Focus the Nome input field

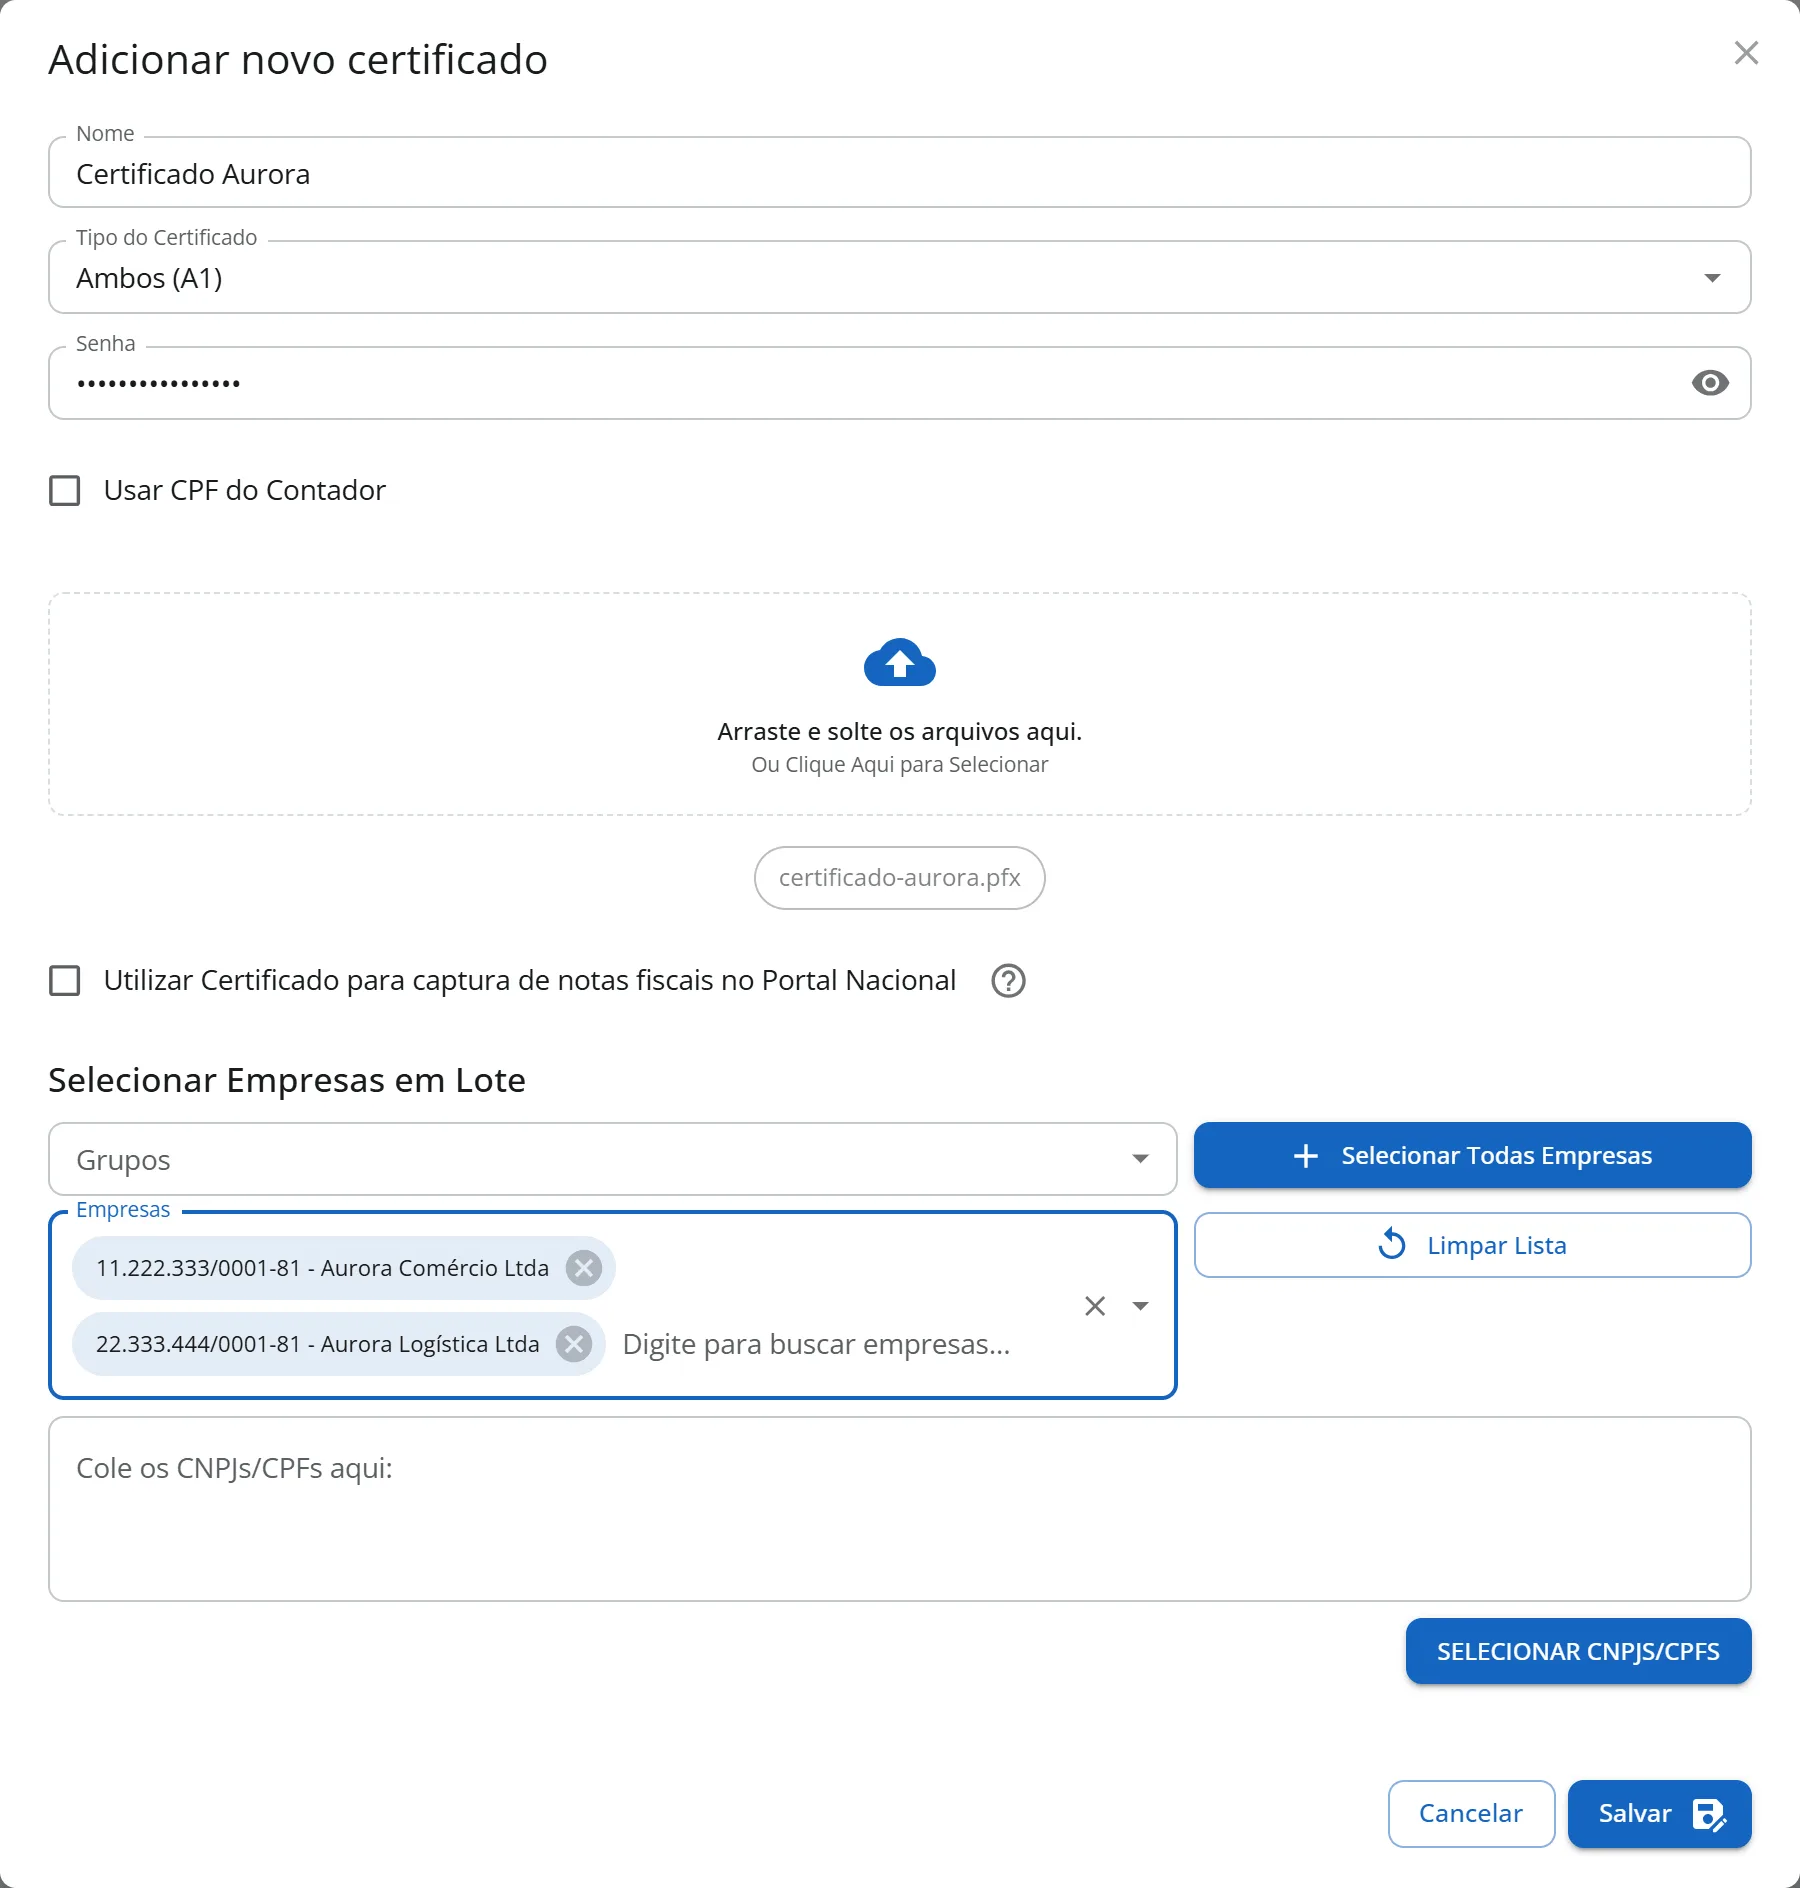[x=899, y=173]
